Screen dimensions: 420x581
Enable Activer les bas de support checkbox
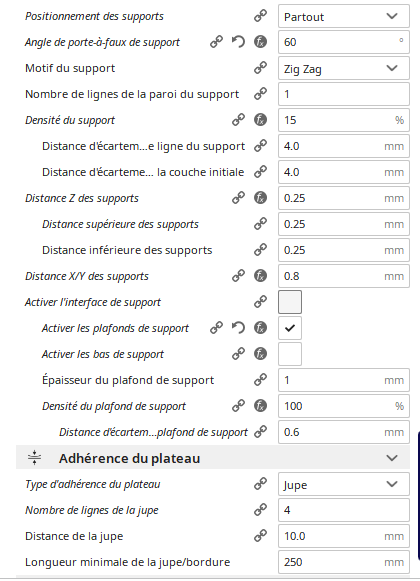290,354
